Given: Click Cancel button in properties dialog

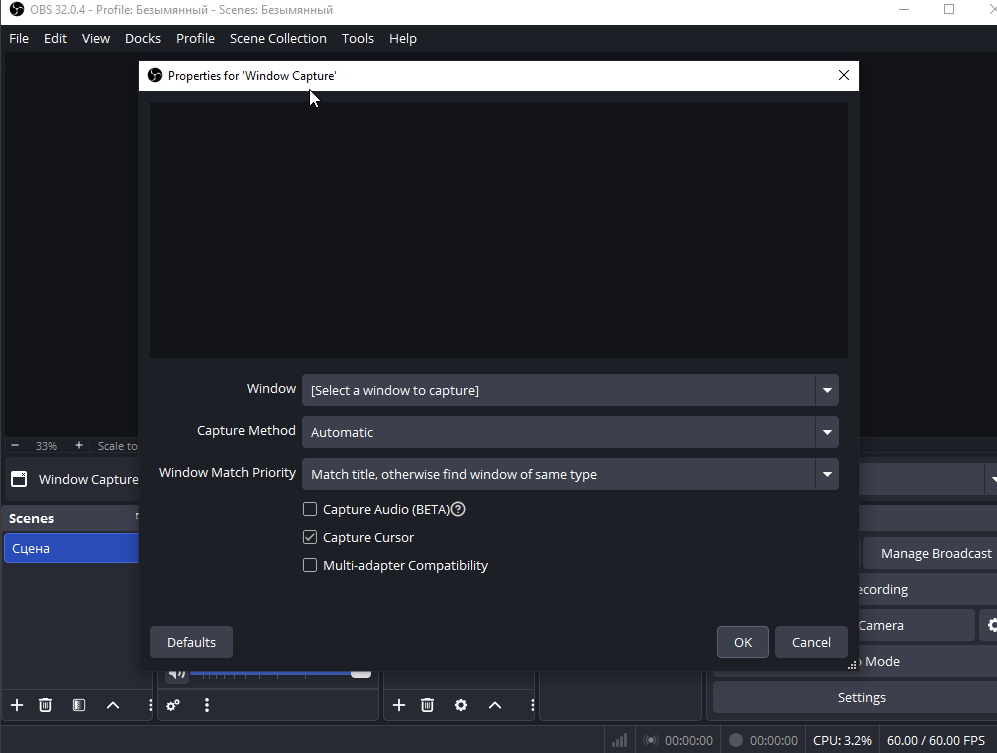Looking at the screenshot, I should 811,642.
